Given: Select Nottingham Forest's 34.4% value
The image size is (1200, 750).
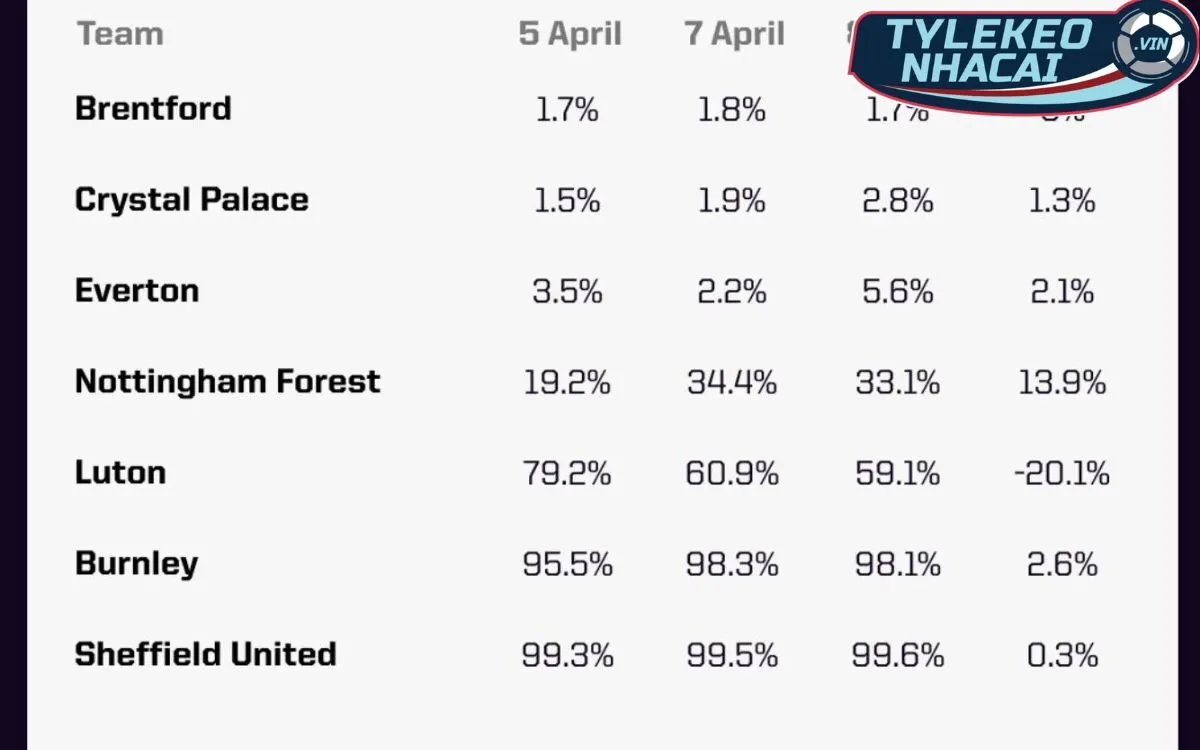Looking at the screenshot, I should tap(732, 382).
